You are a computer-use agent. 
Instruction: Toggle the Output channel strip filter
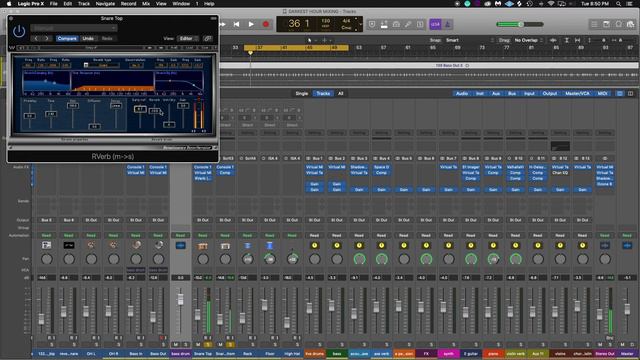click(x=549, y=93)
